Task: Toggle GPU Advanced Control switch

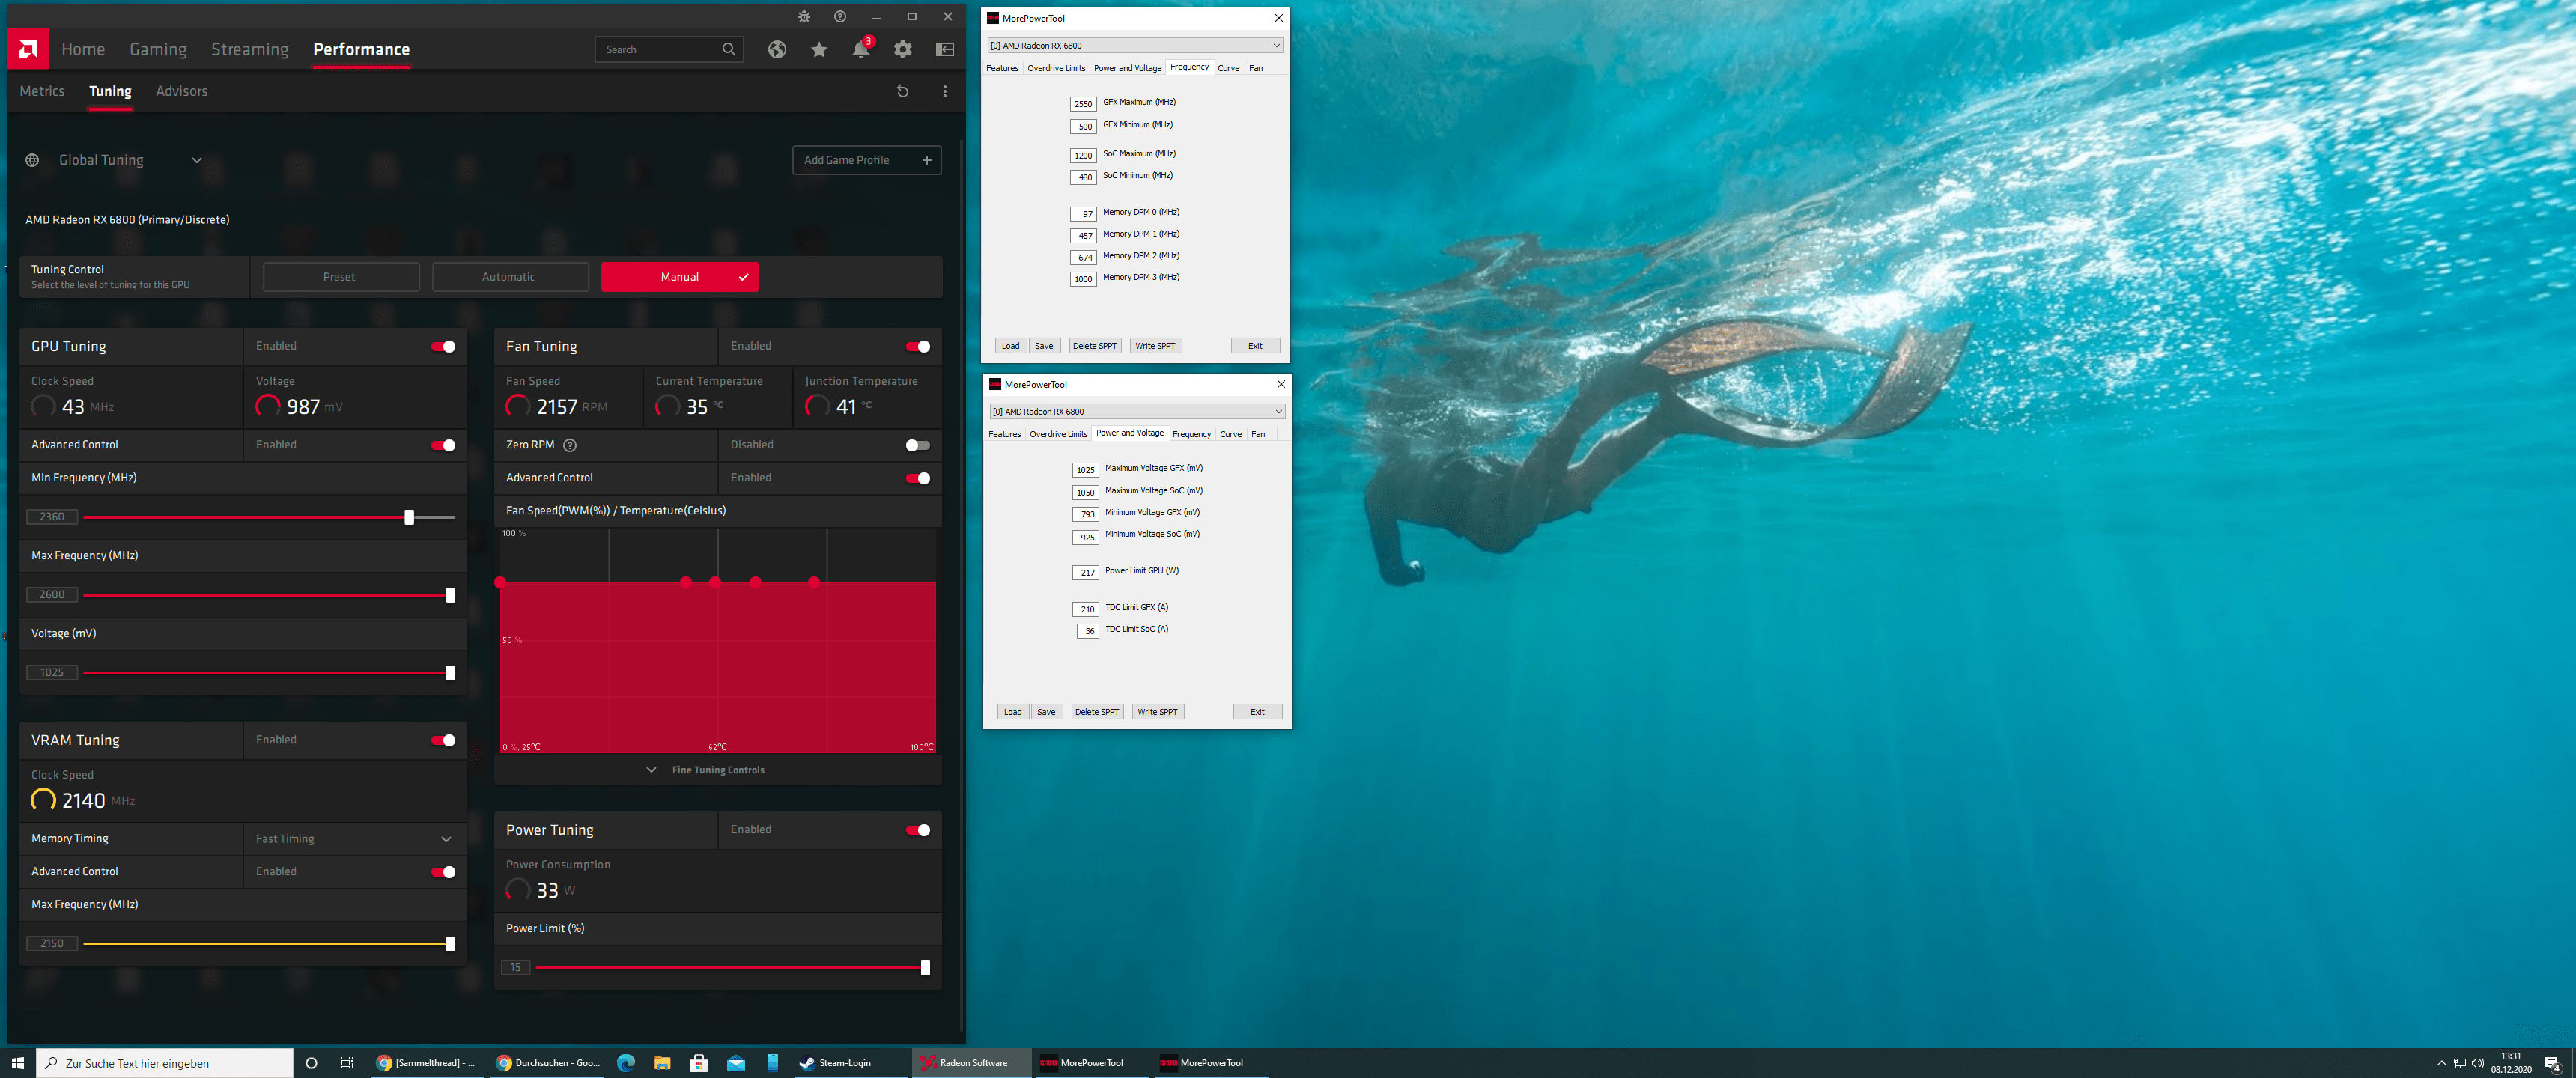Action: [x=443, y=445]
